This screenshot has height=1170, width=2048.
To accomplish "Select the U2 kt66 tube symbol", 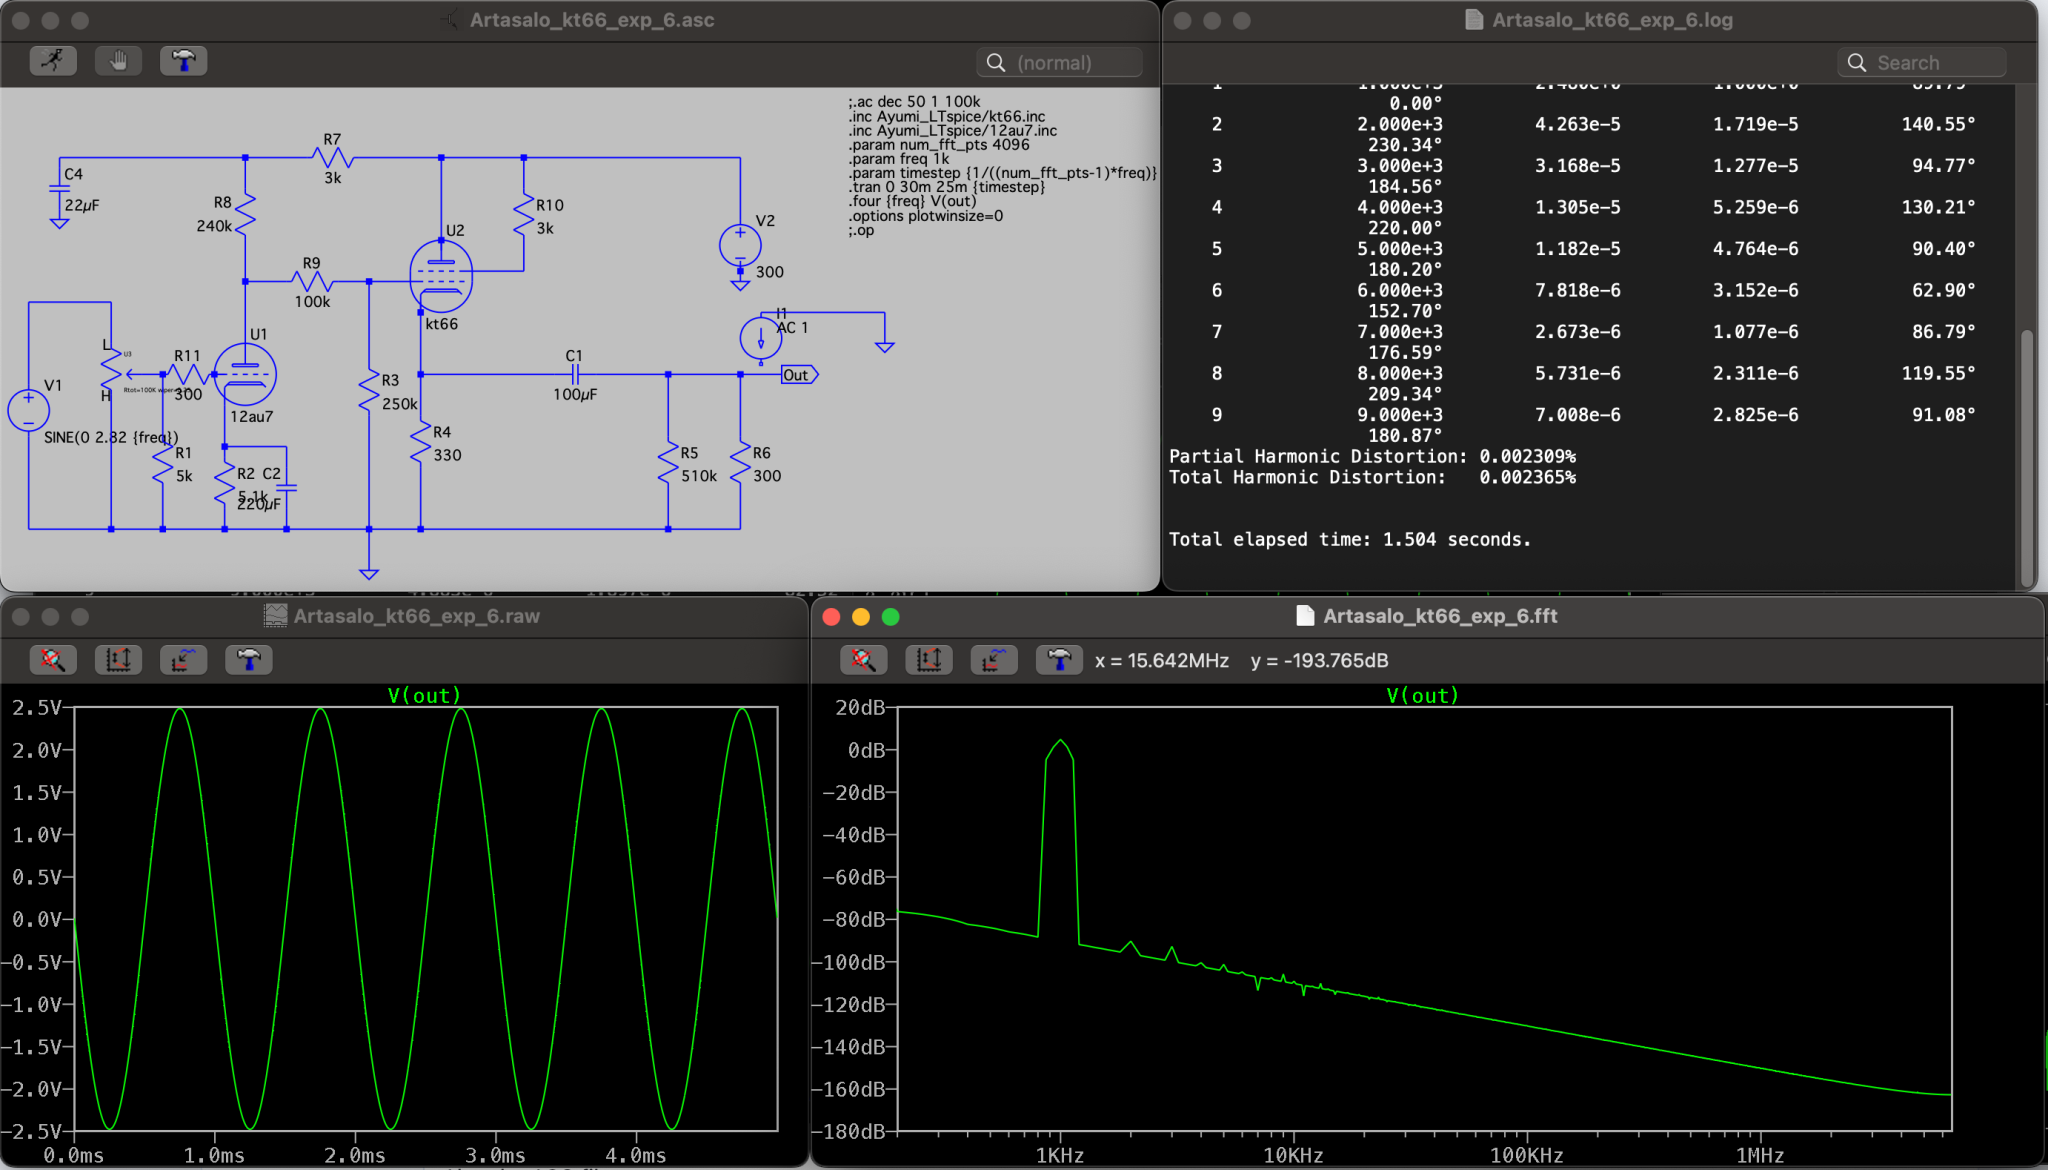I will (x=441, y=277).
